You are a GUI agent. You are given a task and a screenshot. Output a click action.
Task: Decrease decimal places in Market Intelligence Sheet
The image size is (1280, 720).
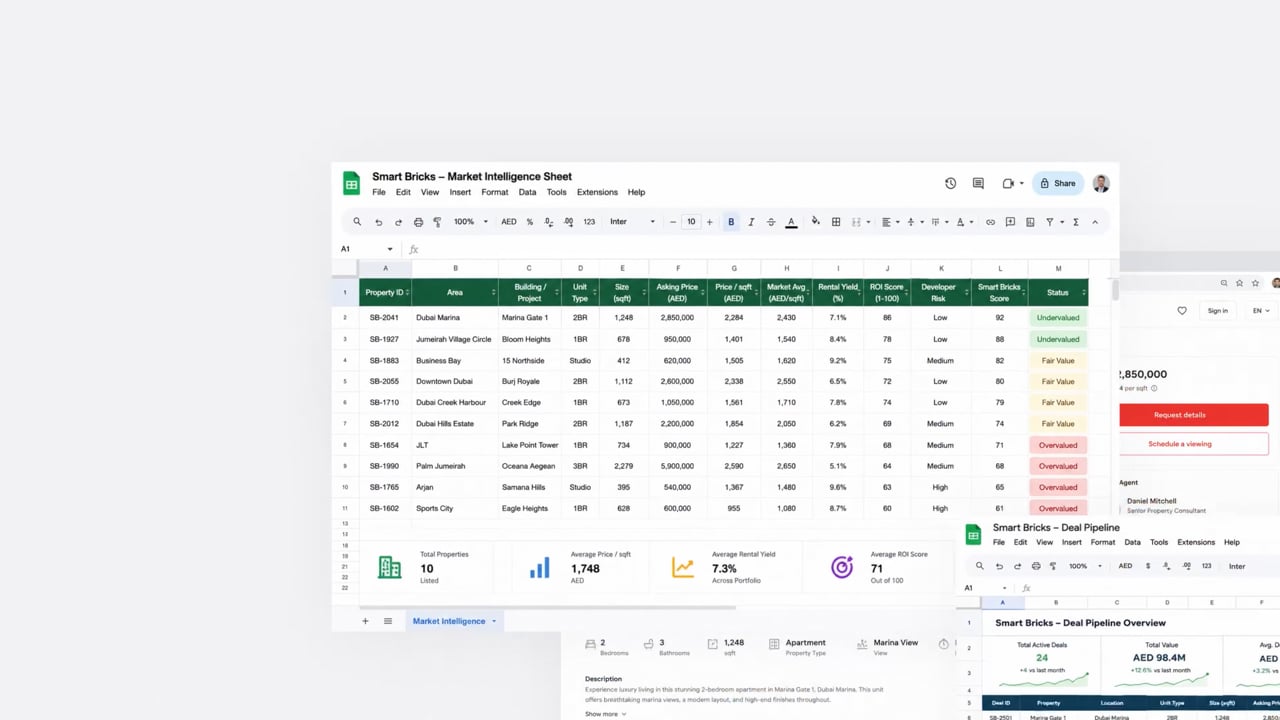click(x=549, y=222)
